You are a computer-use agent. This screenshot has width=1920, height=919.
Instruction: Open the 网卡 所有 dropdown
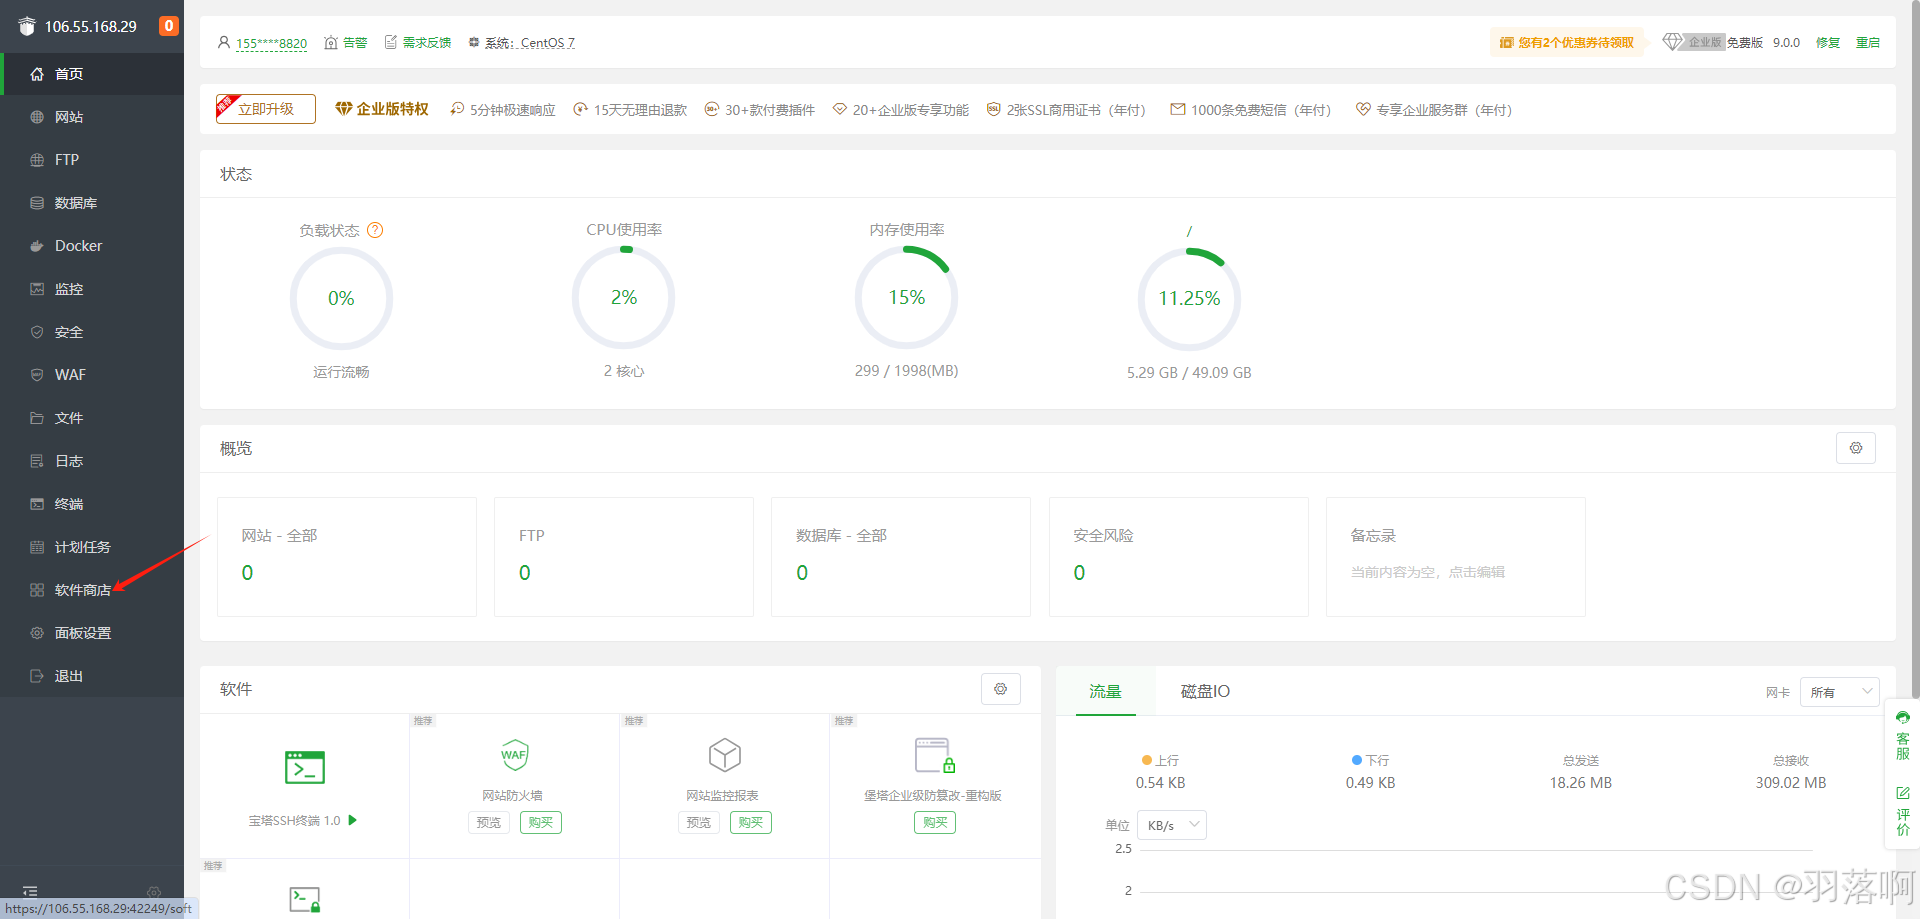[x=1840, y=692]
